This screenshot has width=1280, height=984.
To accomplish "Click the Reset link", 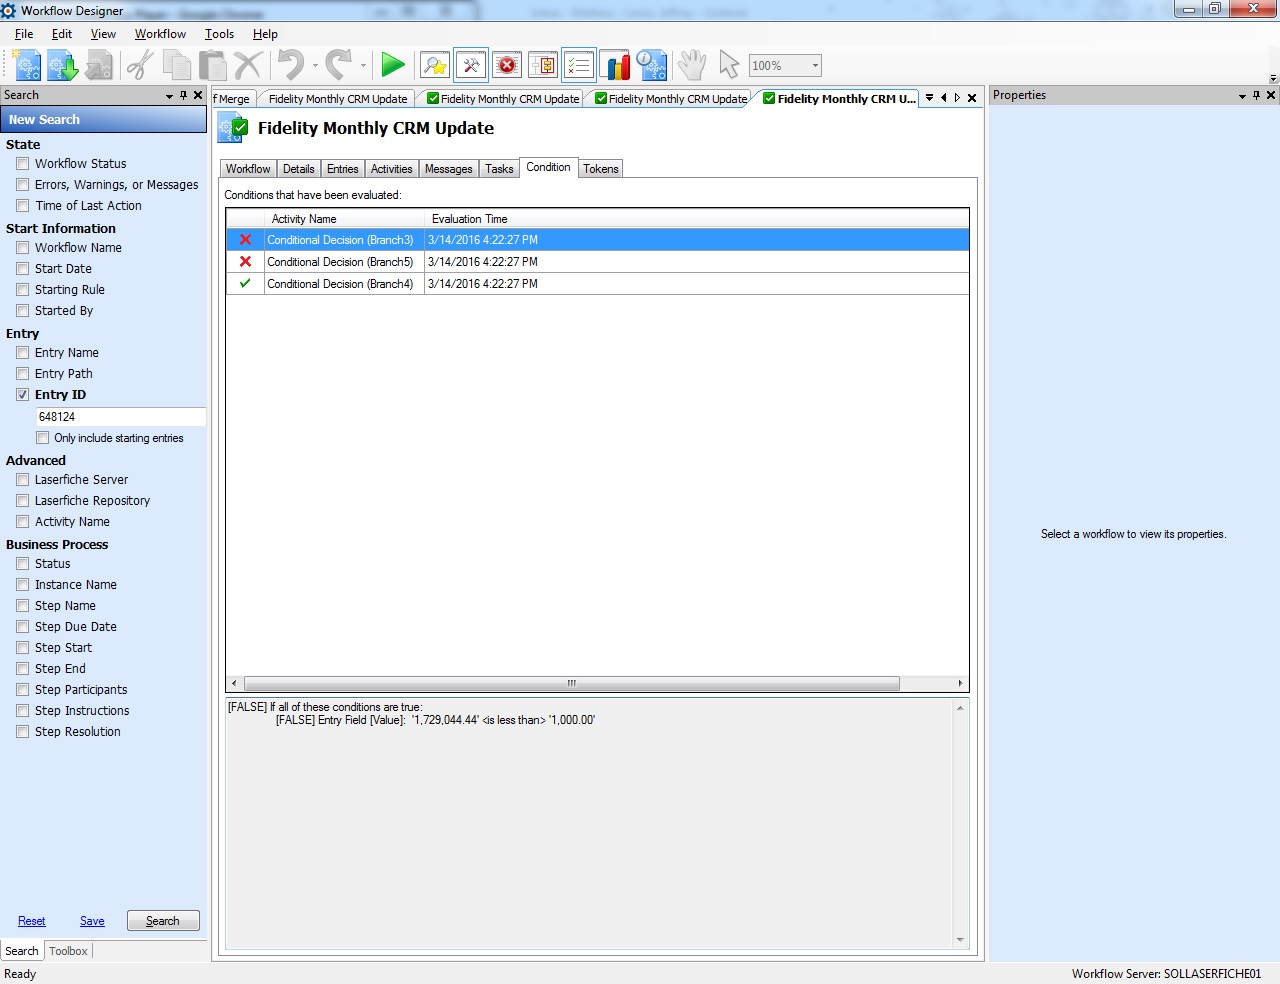I will click(31, 921).
